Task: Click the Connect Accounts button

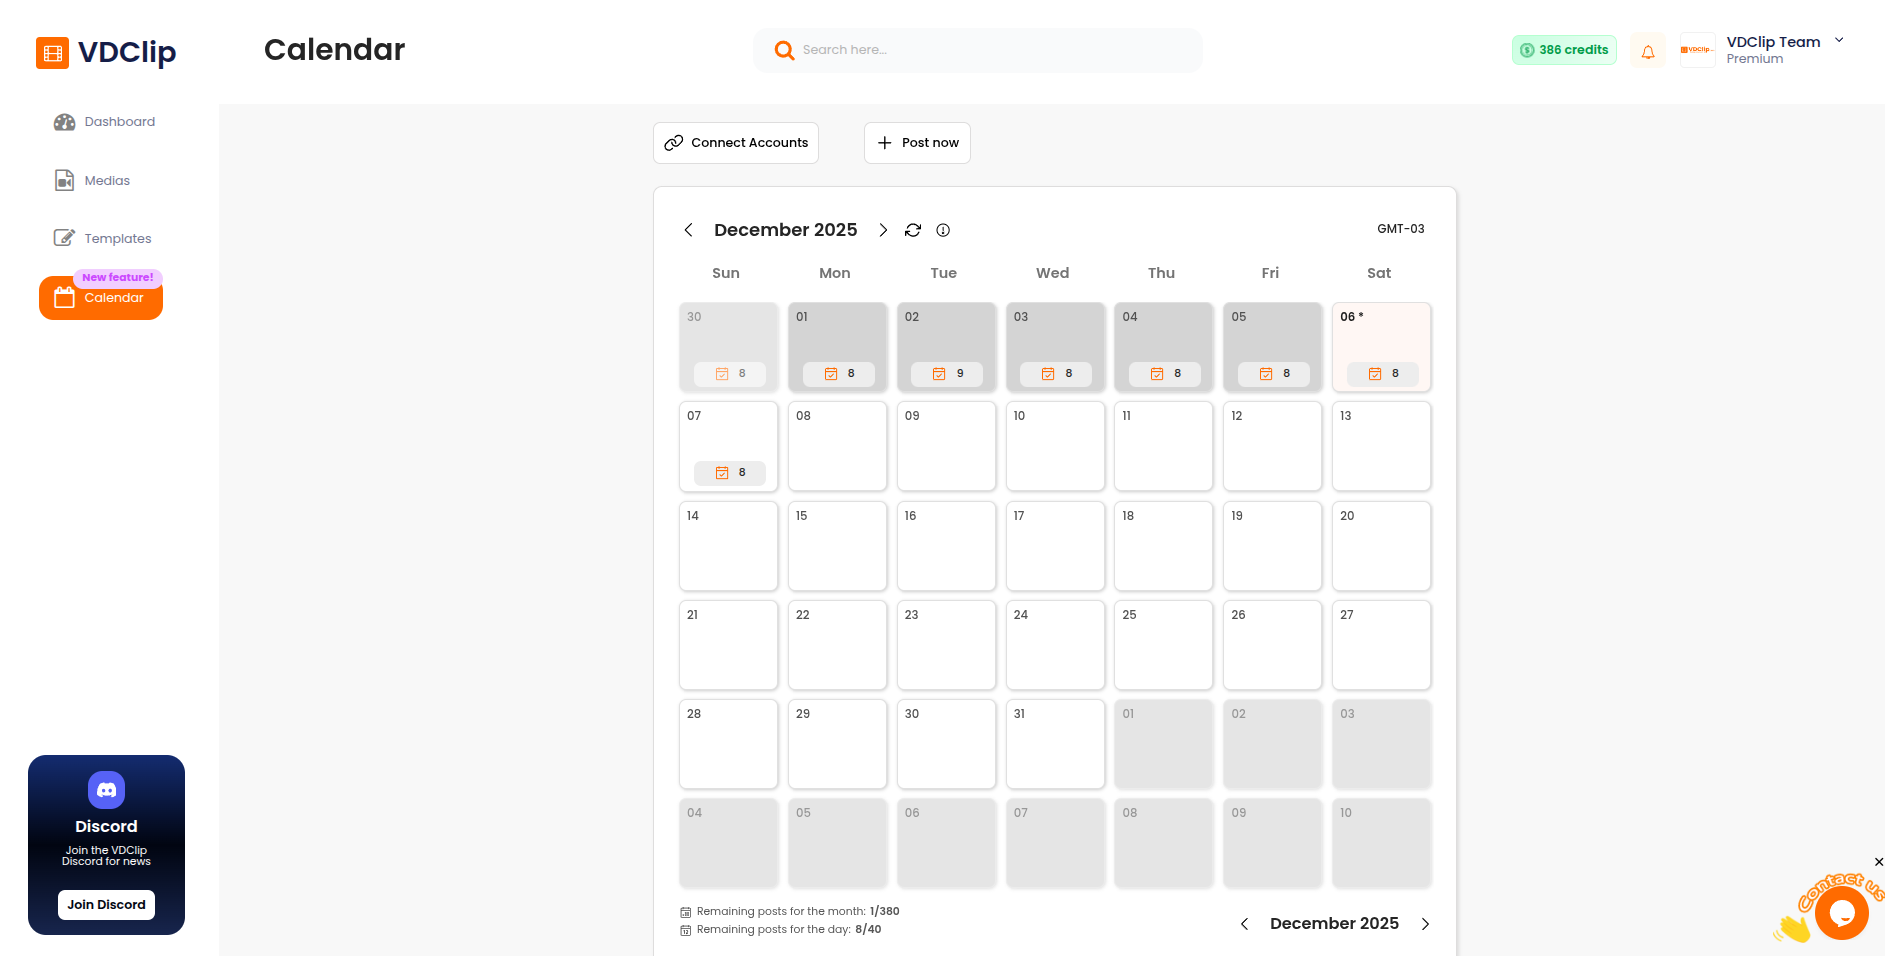Action: pos(735,142)
